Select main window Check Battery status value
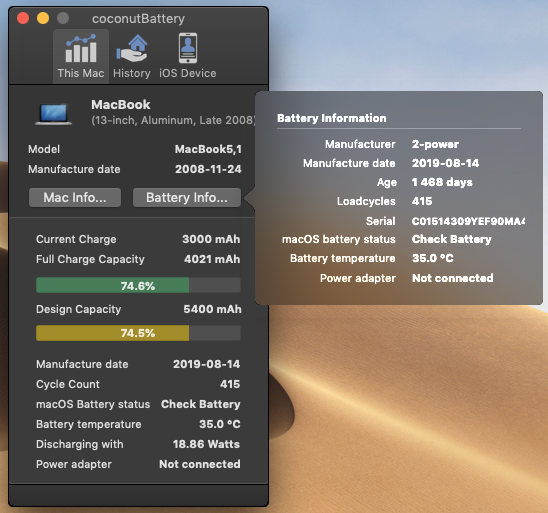Screen dimensions: 548x513 pyautogui.click(x=201, y=404)
